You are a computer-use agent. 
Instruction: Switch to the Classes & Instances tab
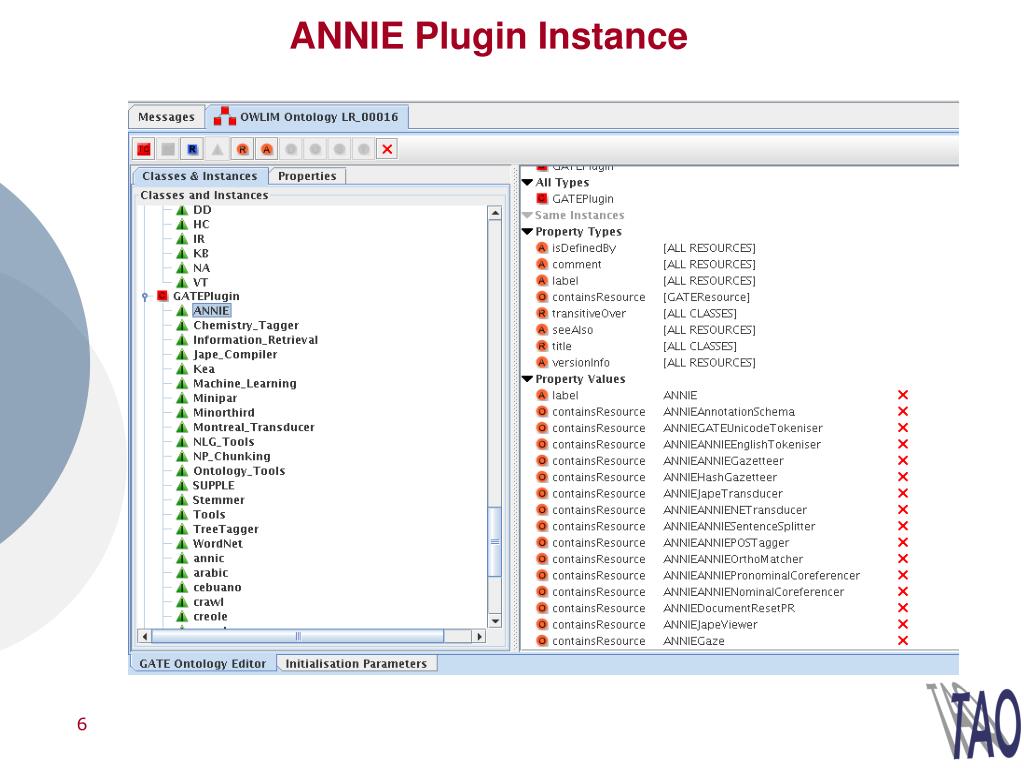200,176
